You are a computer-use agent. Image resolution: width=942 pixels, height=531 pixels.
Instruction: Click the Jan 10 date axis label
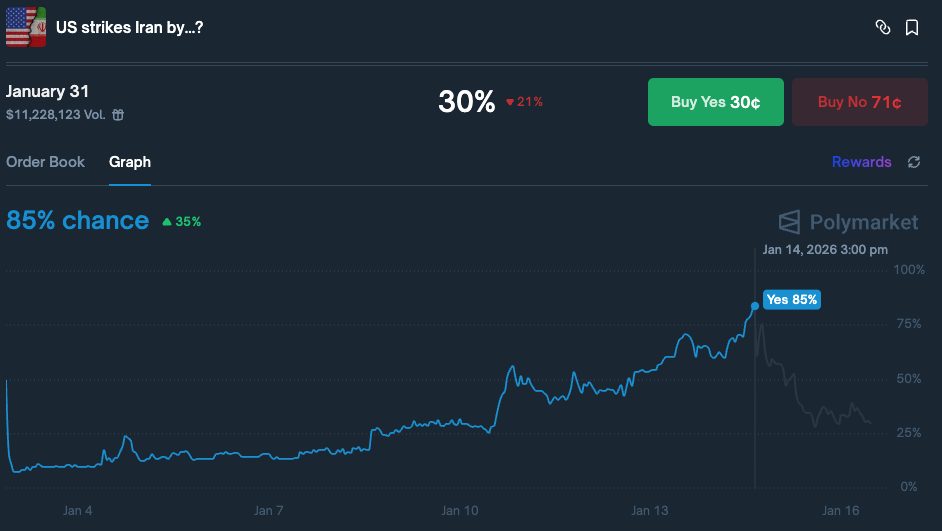(x=459, y=511)
